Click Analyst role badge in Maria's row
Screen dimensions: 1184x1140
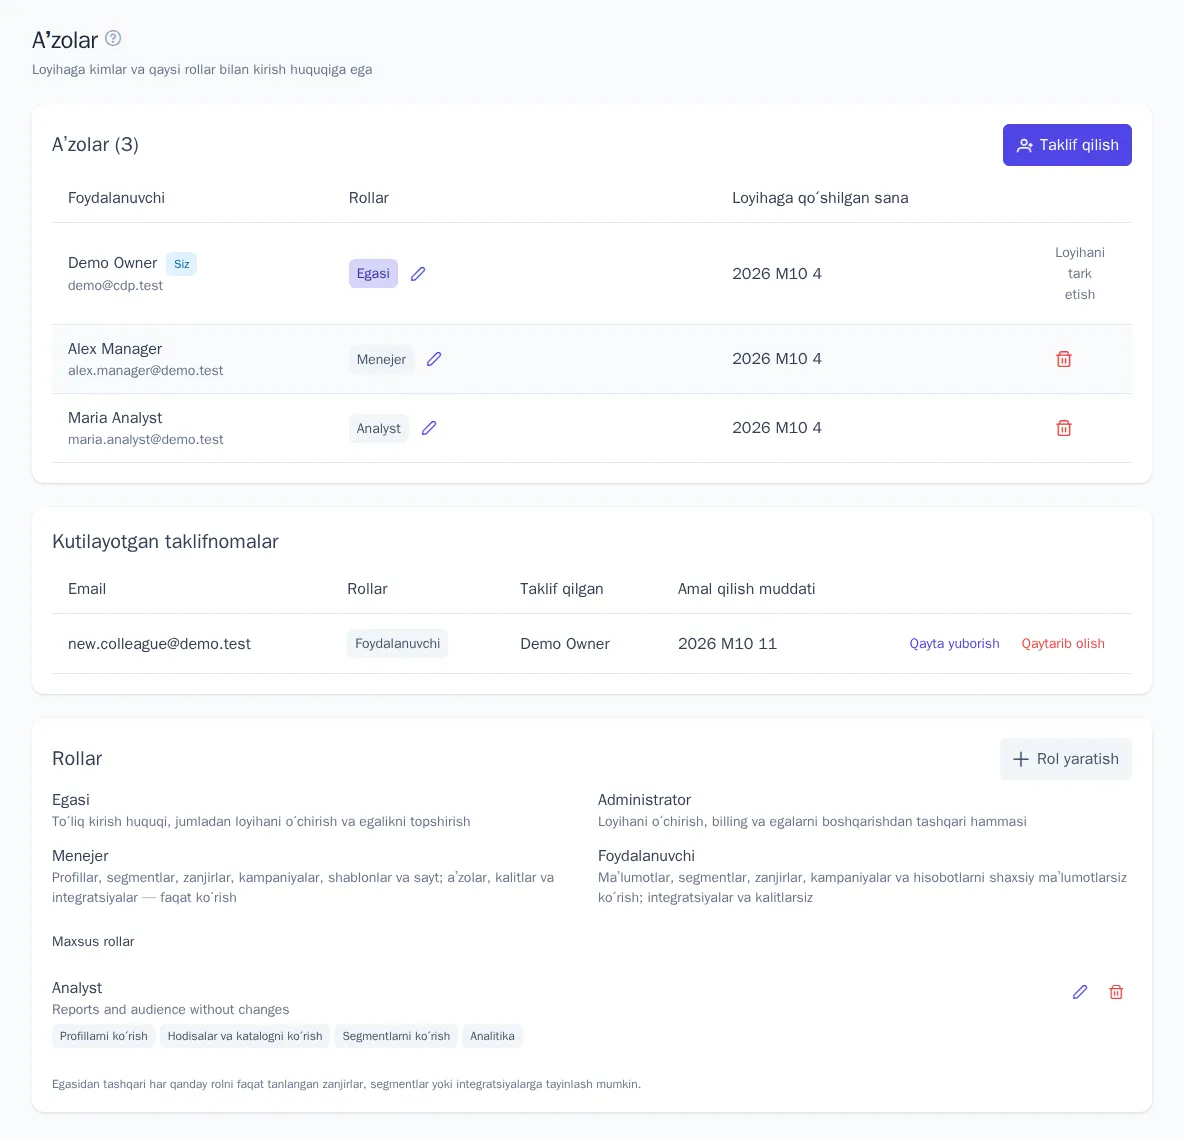[x=378, y=428]
